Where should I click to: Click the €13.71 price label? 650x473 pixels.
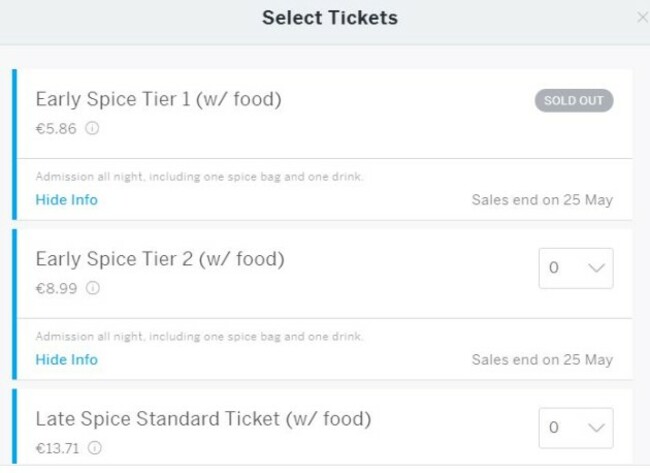pos(57,448)
